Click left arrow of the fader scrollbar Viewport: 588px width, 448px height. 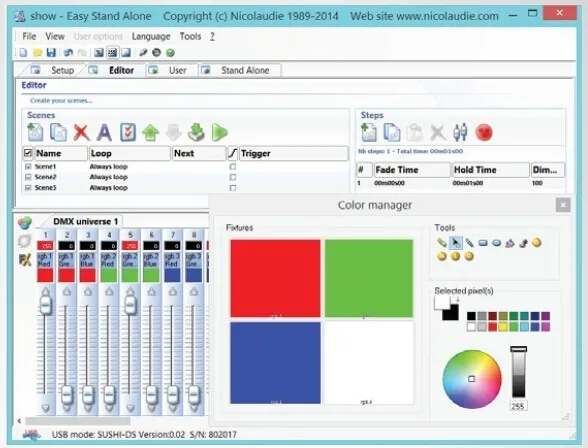pyautogui.click(x=19, y=421)
